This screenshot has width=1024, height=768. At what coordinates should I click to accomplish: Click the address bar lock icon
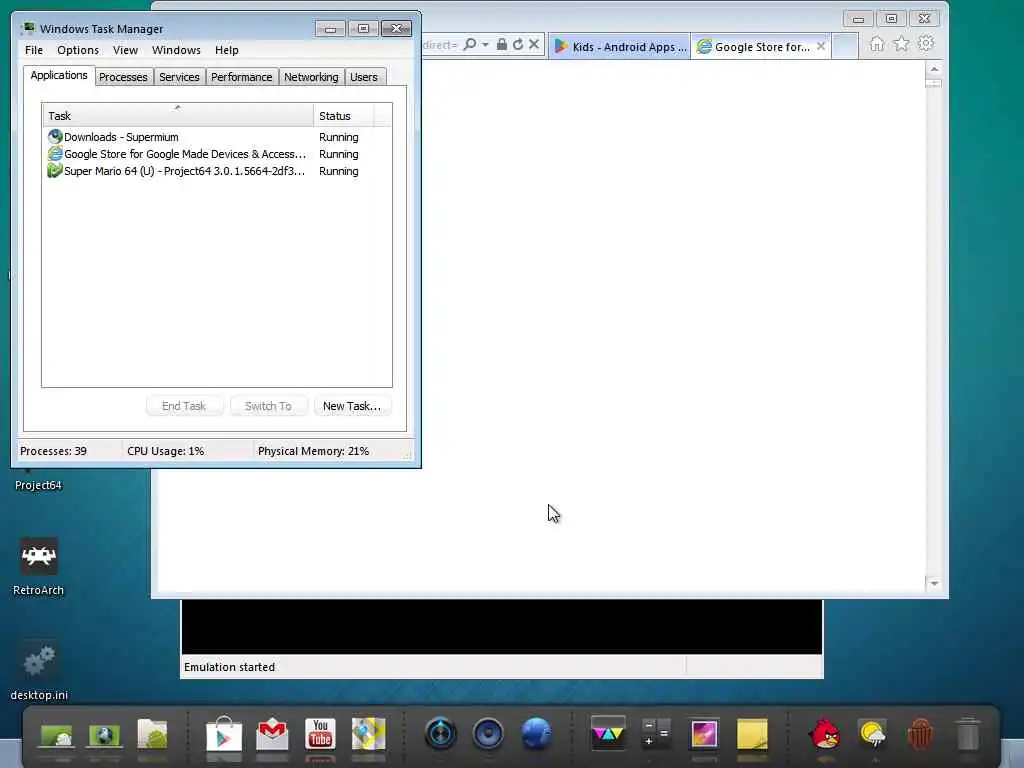coord(502,44)
